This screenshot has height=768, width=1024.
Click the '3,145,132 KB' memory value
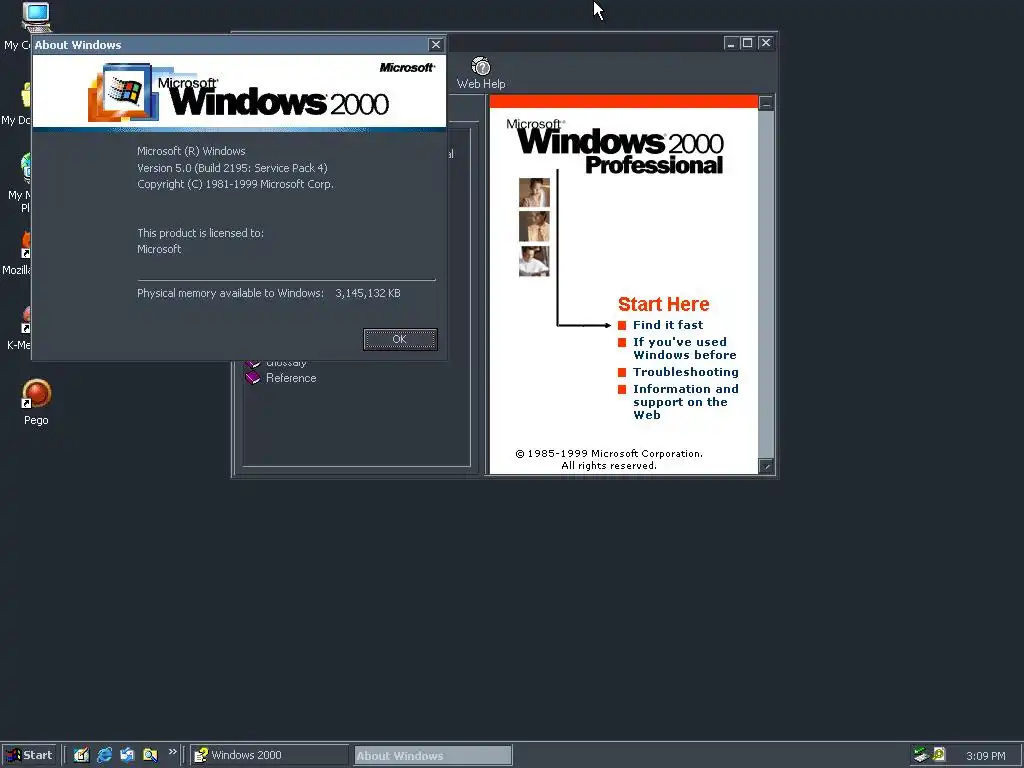click(x=368, y=293)
